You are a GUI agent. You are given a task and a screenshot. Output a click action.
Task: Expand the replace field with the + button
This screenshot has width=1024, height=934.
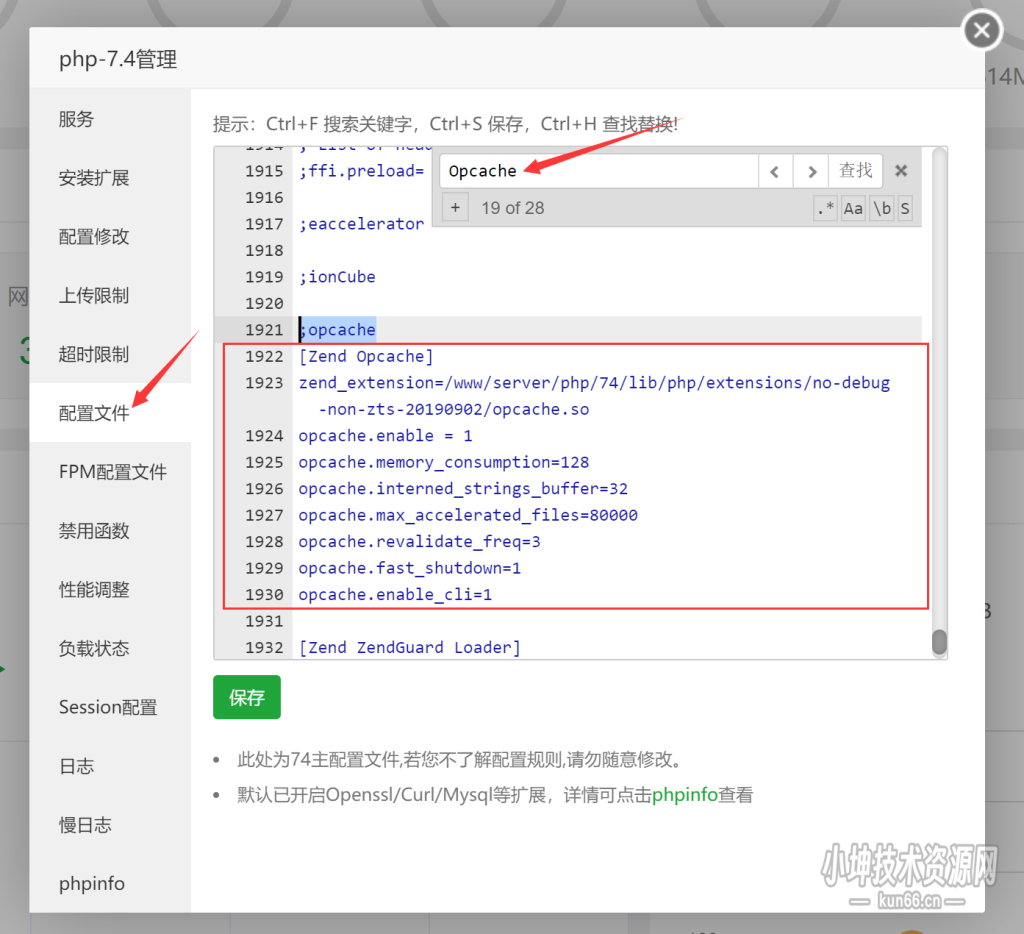[x=456, y=207]
